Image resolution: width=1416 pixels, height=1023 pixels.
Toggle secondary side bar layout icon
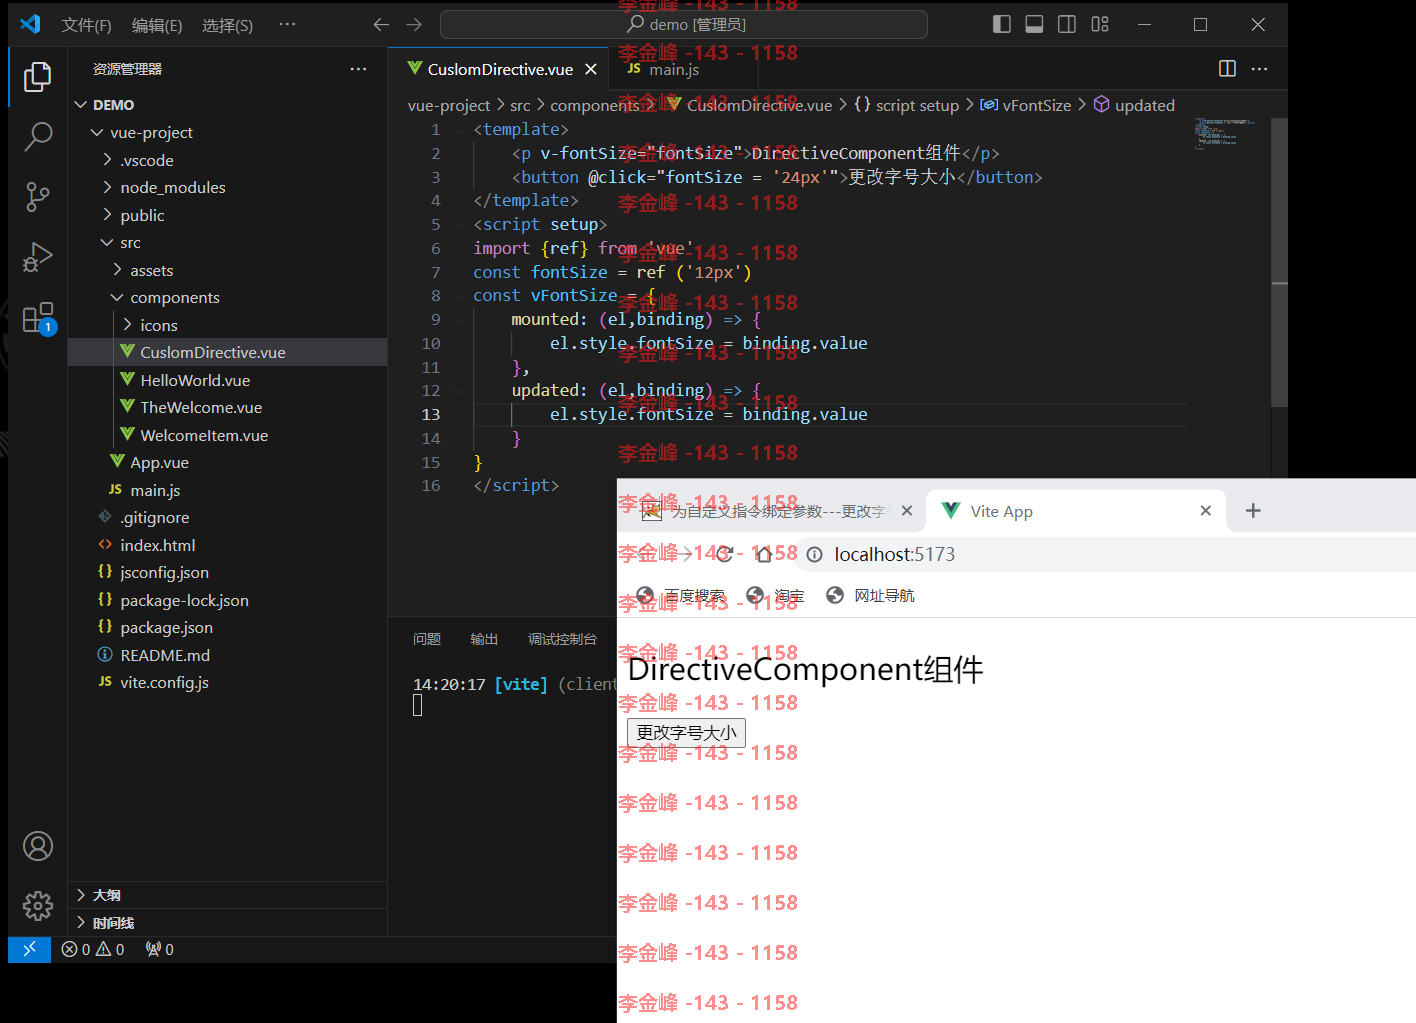tap(1067, 24)
